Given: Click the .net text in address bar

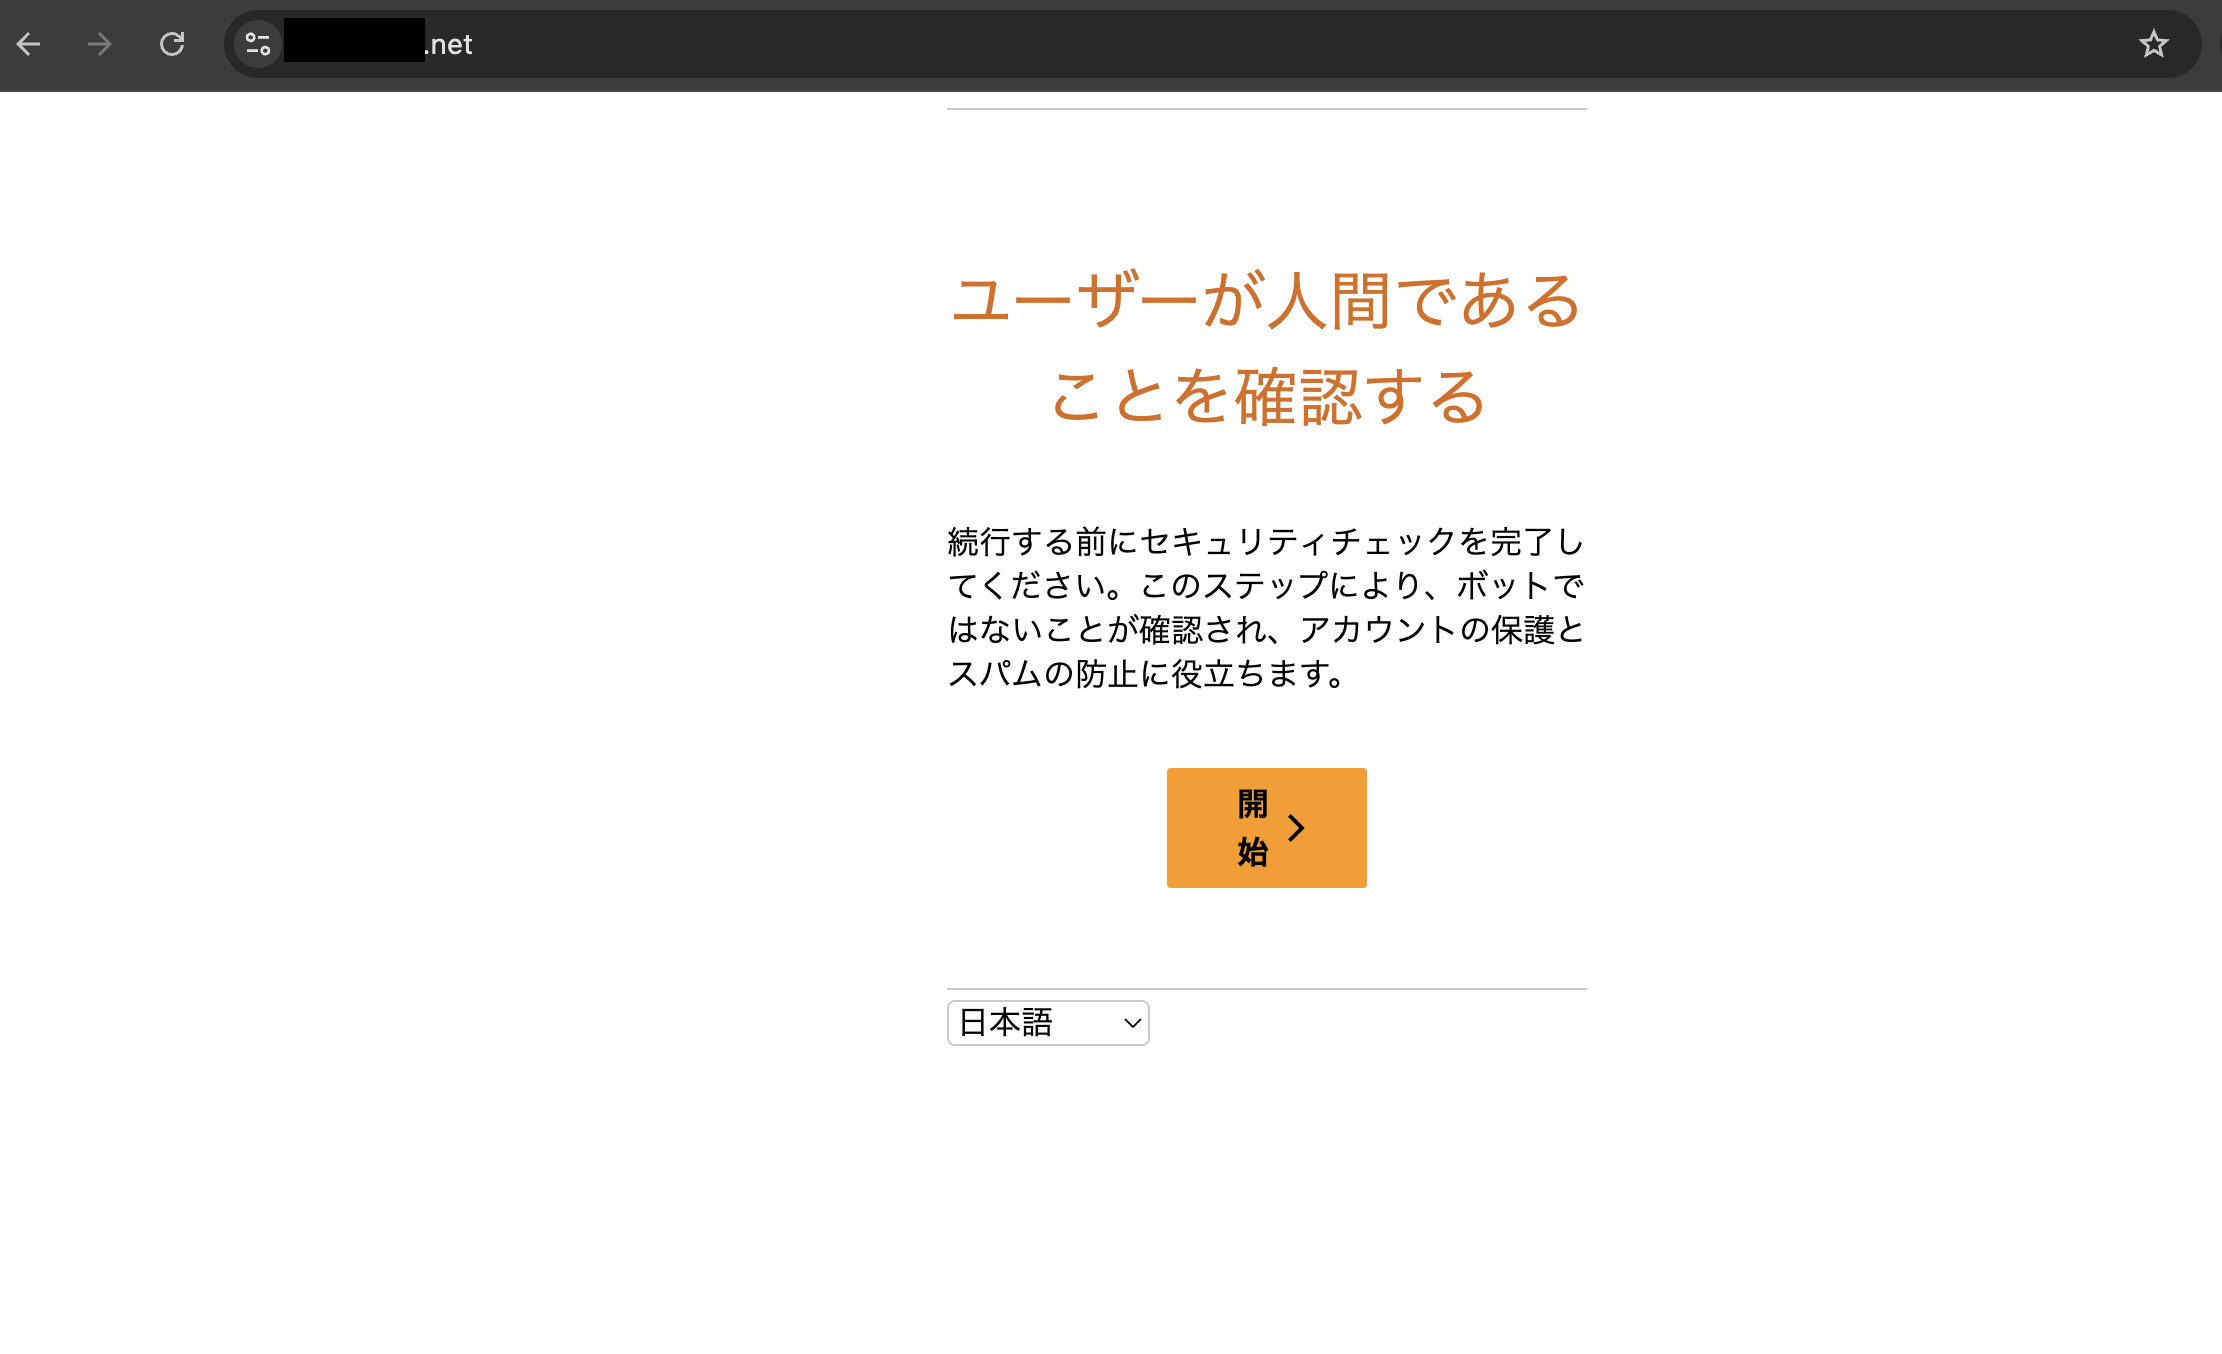Looking at the screenshot, I should pos(449,45).
